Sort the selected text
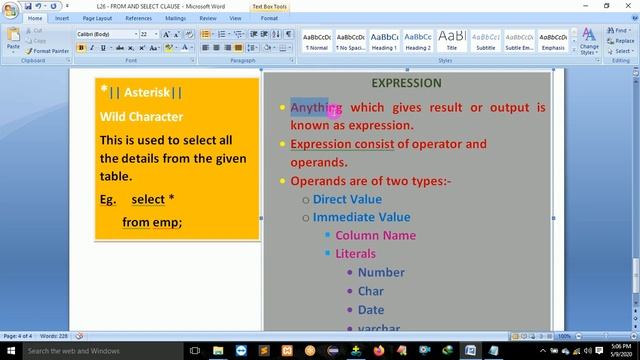 (x=276, y=34)
